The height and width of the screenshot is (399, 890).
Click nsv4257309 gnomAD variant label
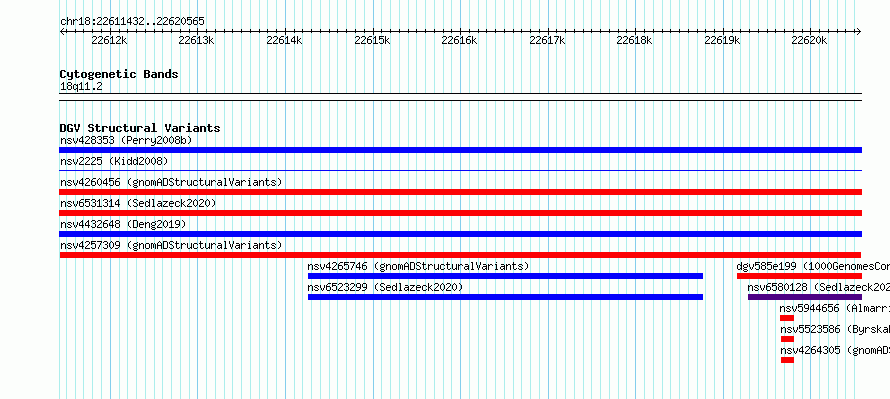(171, 245)
